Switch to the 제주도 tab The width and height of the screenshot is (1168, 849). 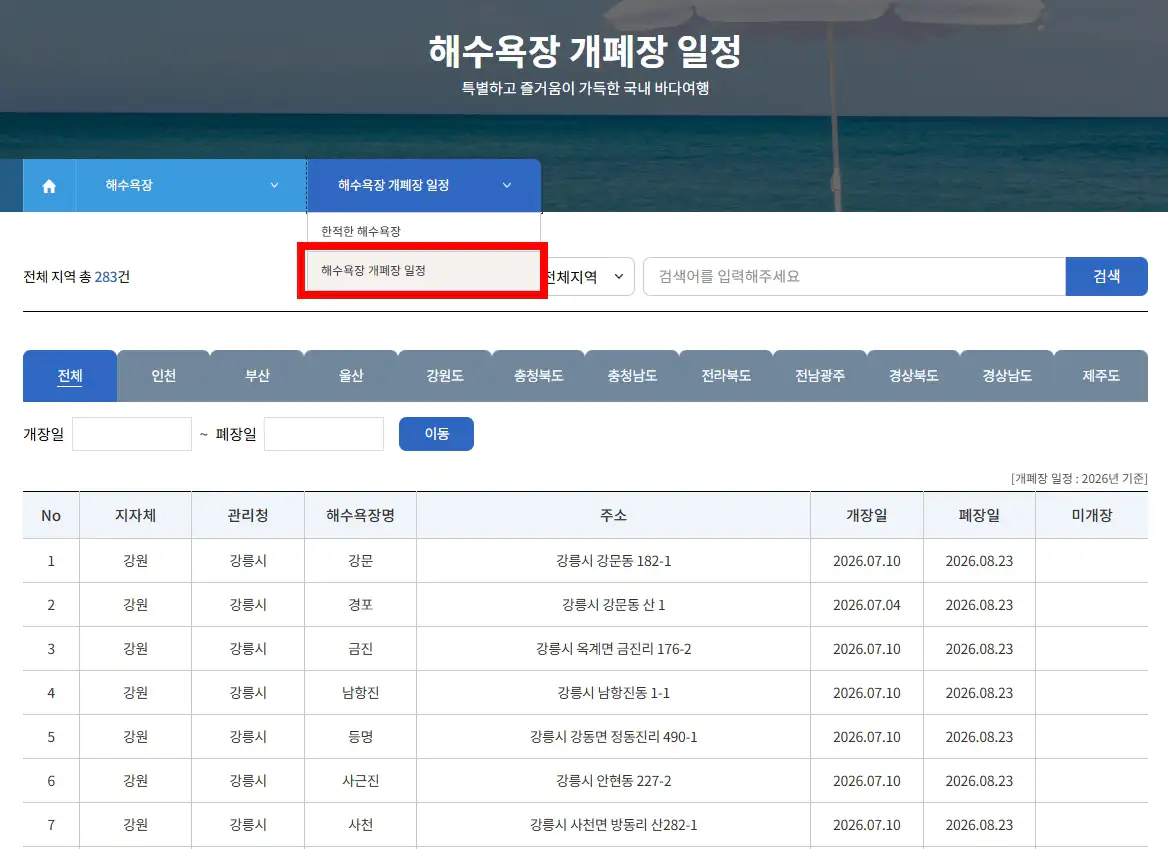[x=1101, y=376]
